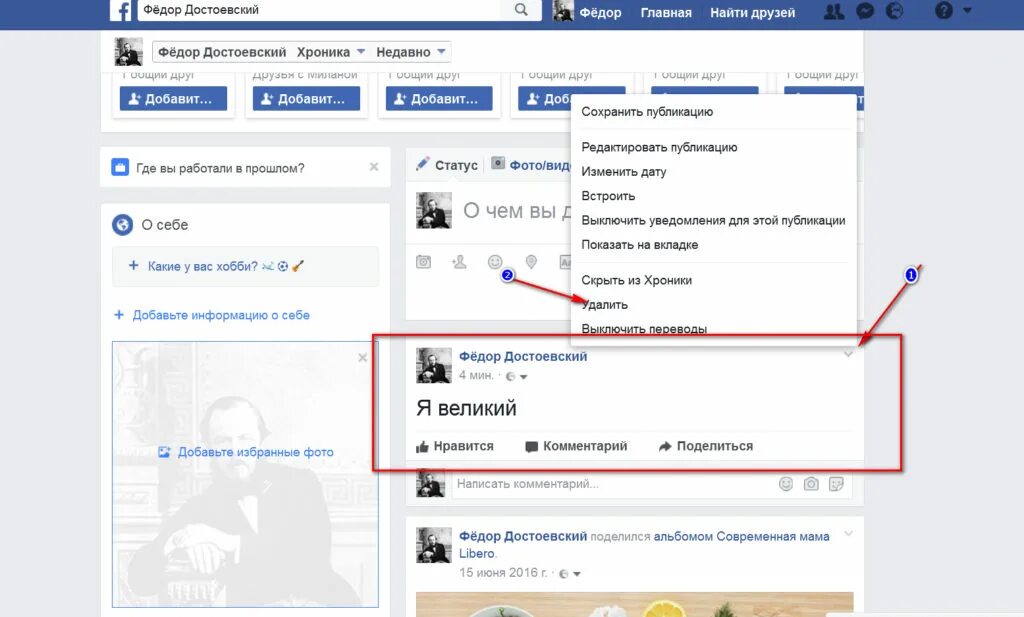Open the Недавно dropdown

pos(411,52)
